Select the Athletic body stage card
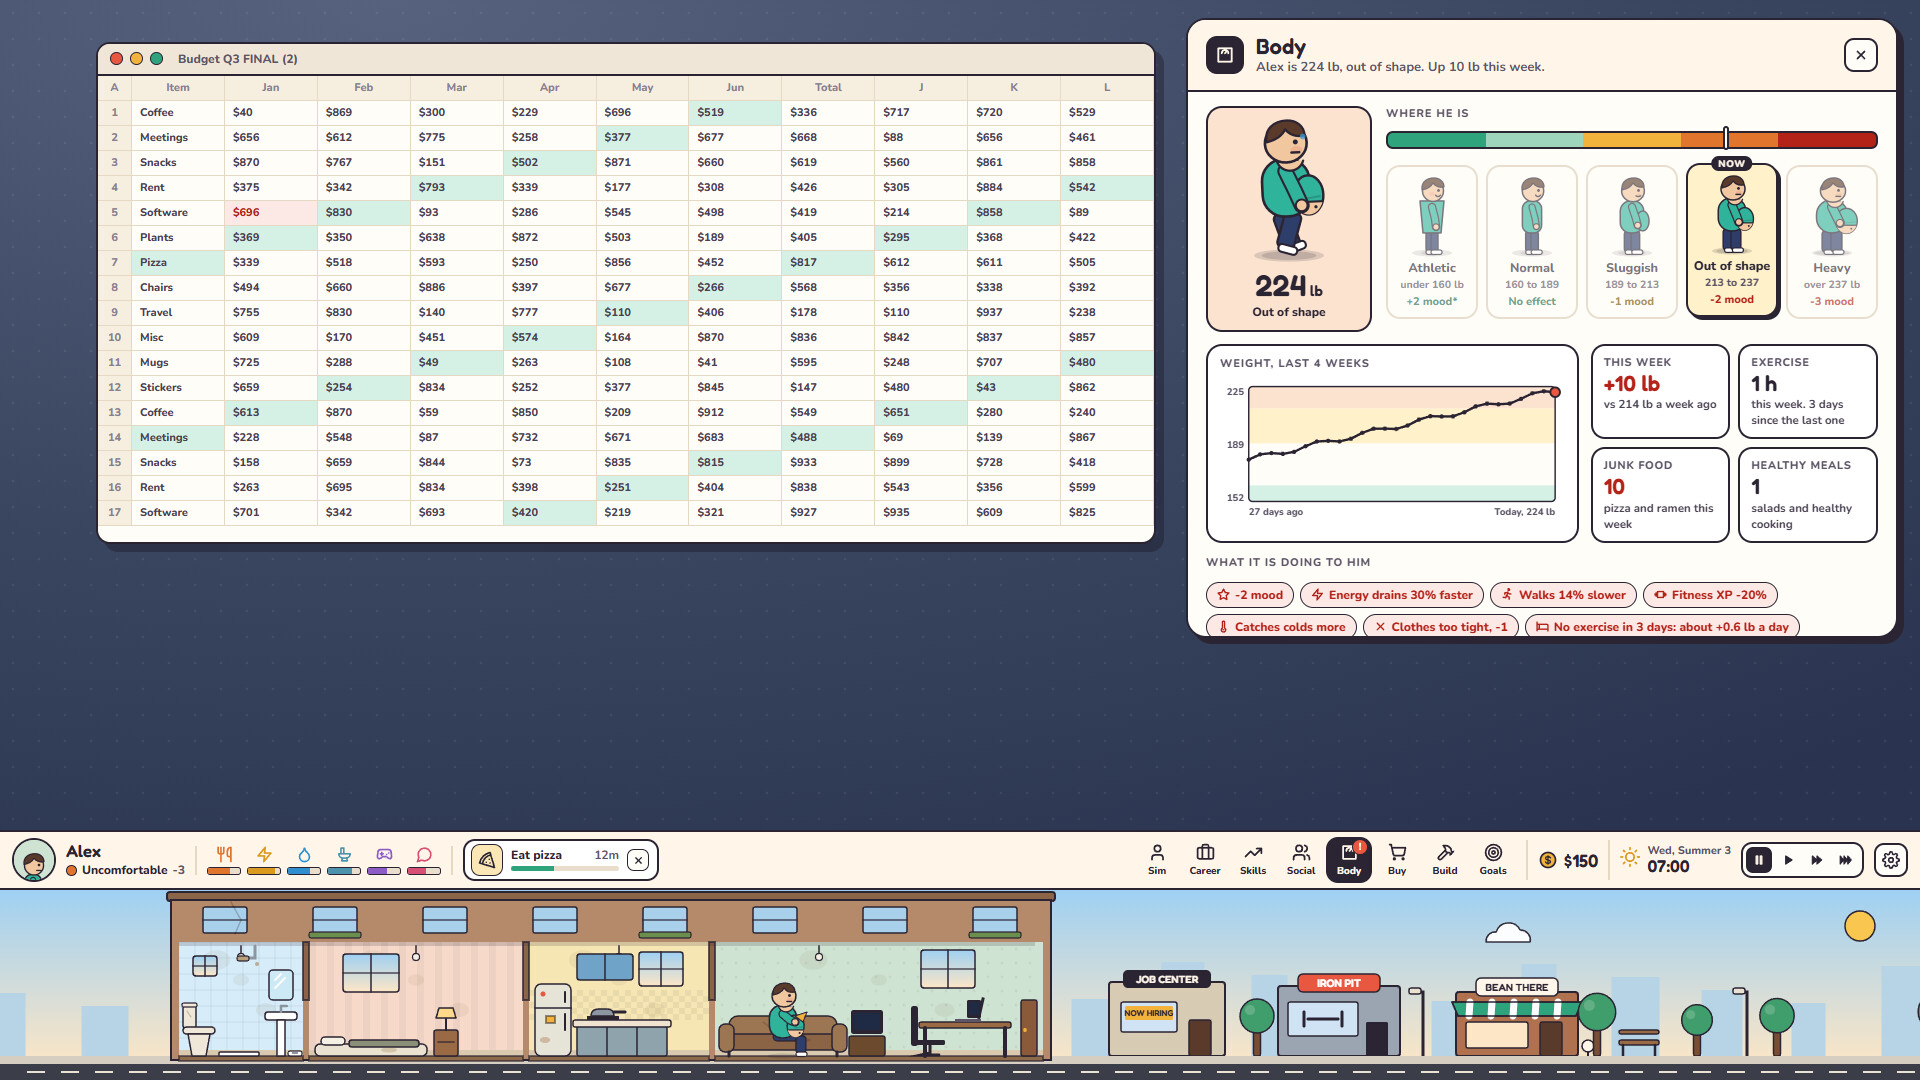Viewport: 1920px width, 1080px height. (x=1432, y=242)
